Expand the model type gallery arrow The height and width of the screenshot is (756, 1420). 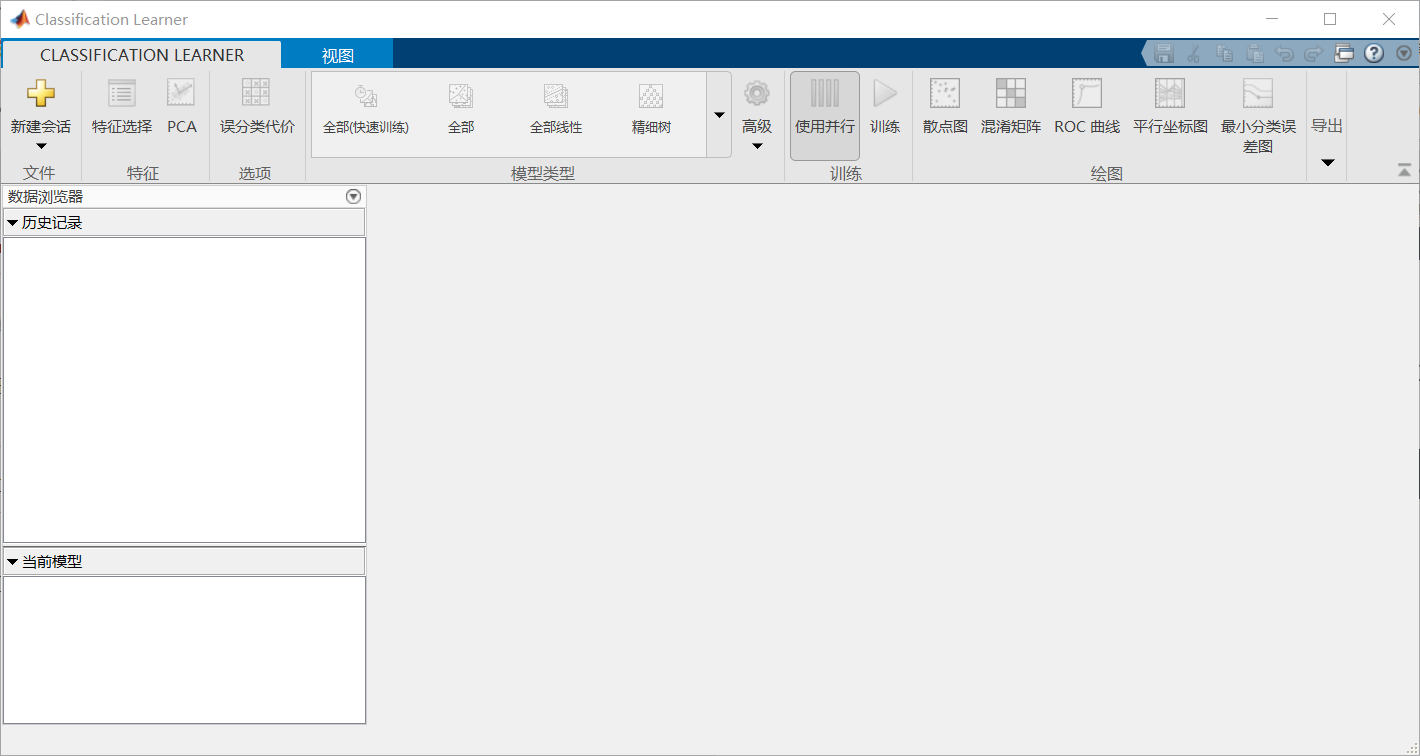[719, 114]
